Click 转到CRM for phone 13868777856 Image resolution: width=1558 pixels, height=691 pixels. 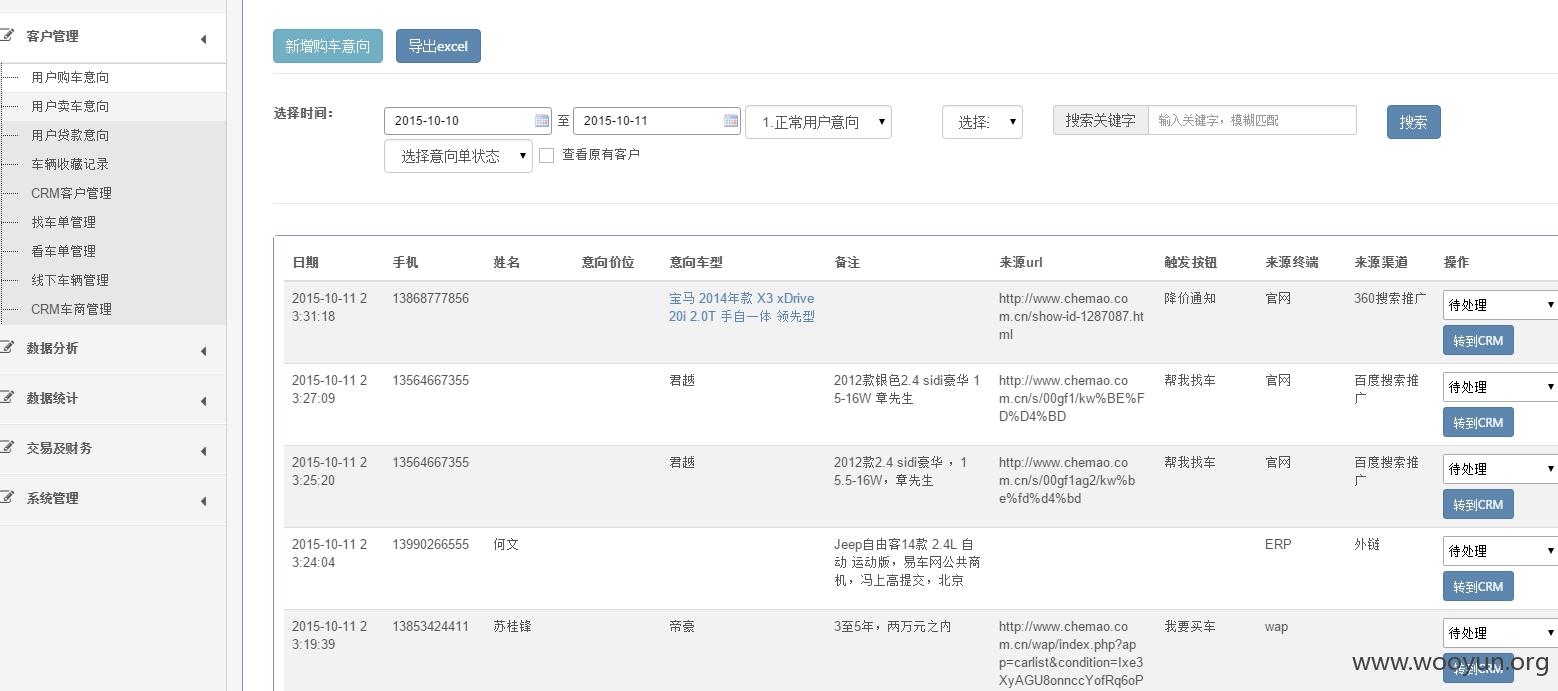click(1478, 340)
